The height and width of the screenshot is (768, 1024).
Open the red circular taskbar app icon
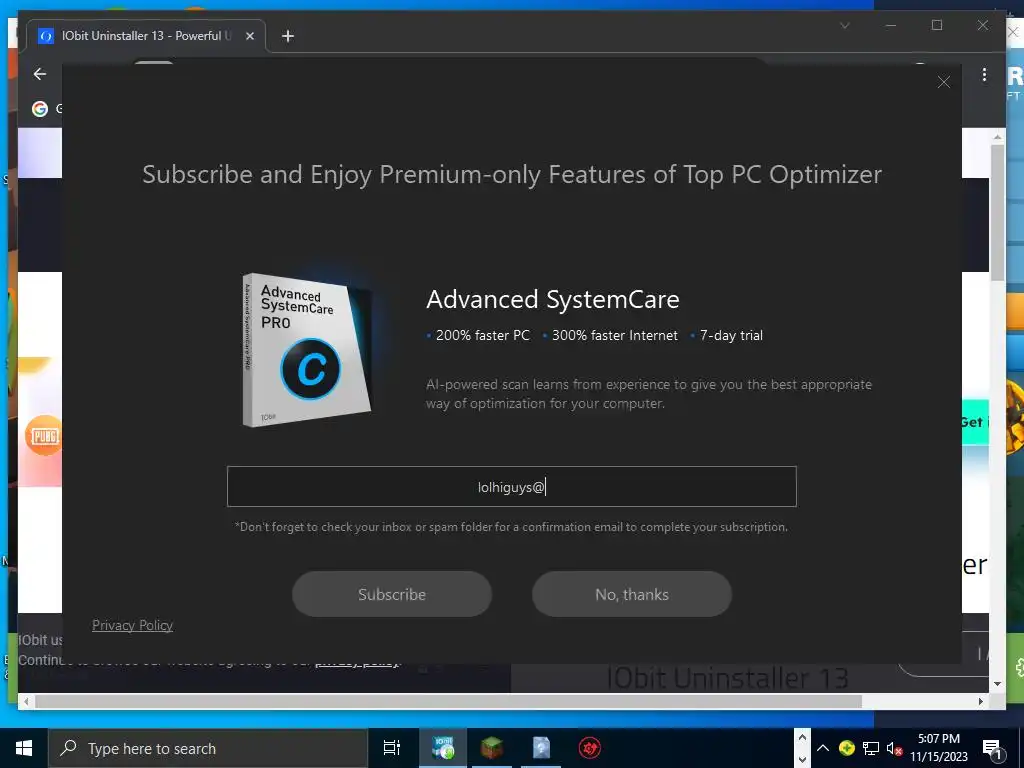pyautogui.click(x=590, y=748)
